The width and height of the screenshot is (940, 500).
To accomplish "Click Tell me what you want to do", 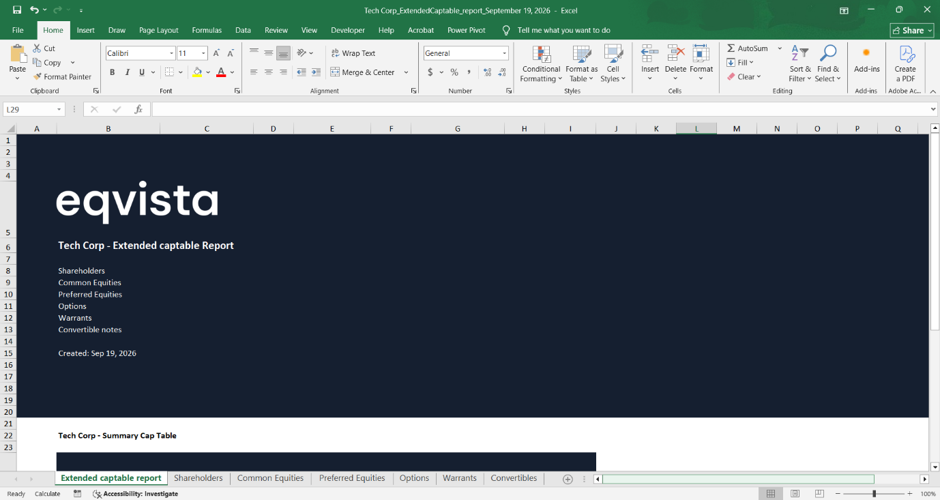I will click(564, 30).
